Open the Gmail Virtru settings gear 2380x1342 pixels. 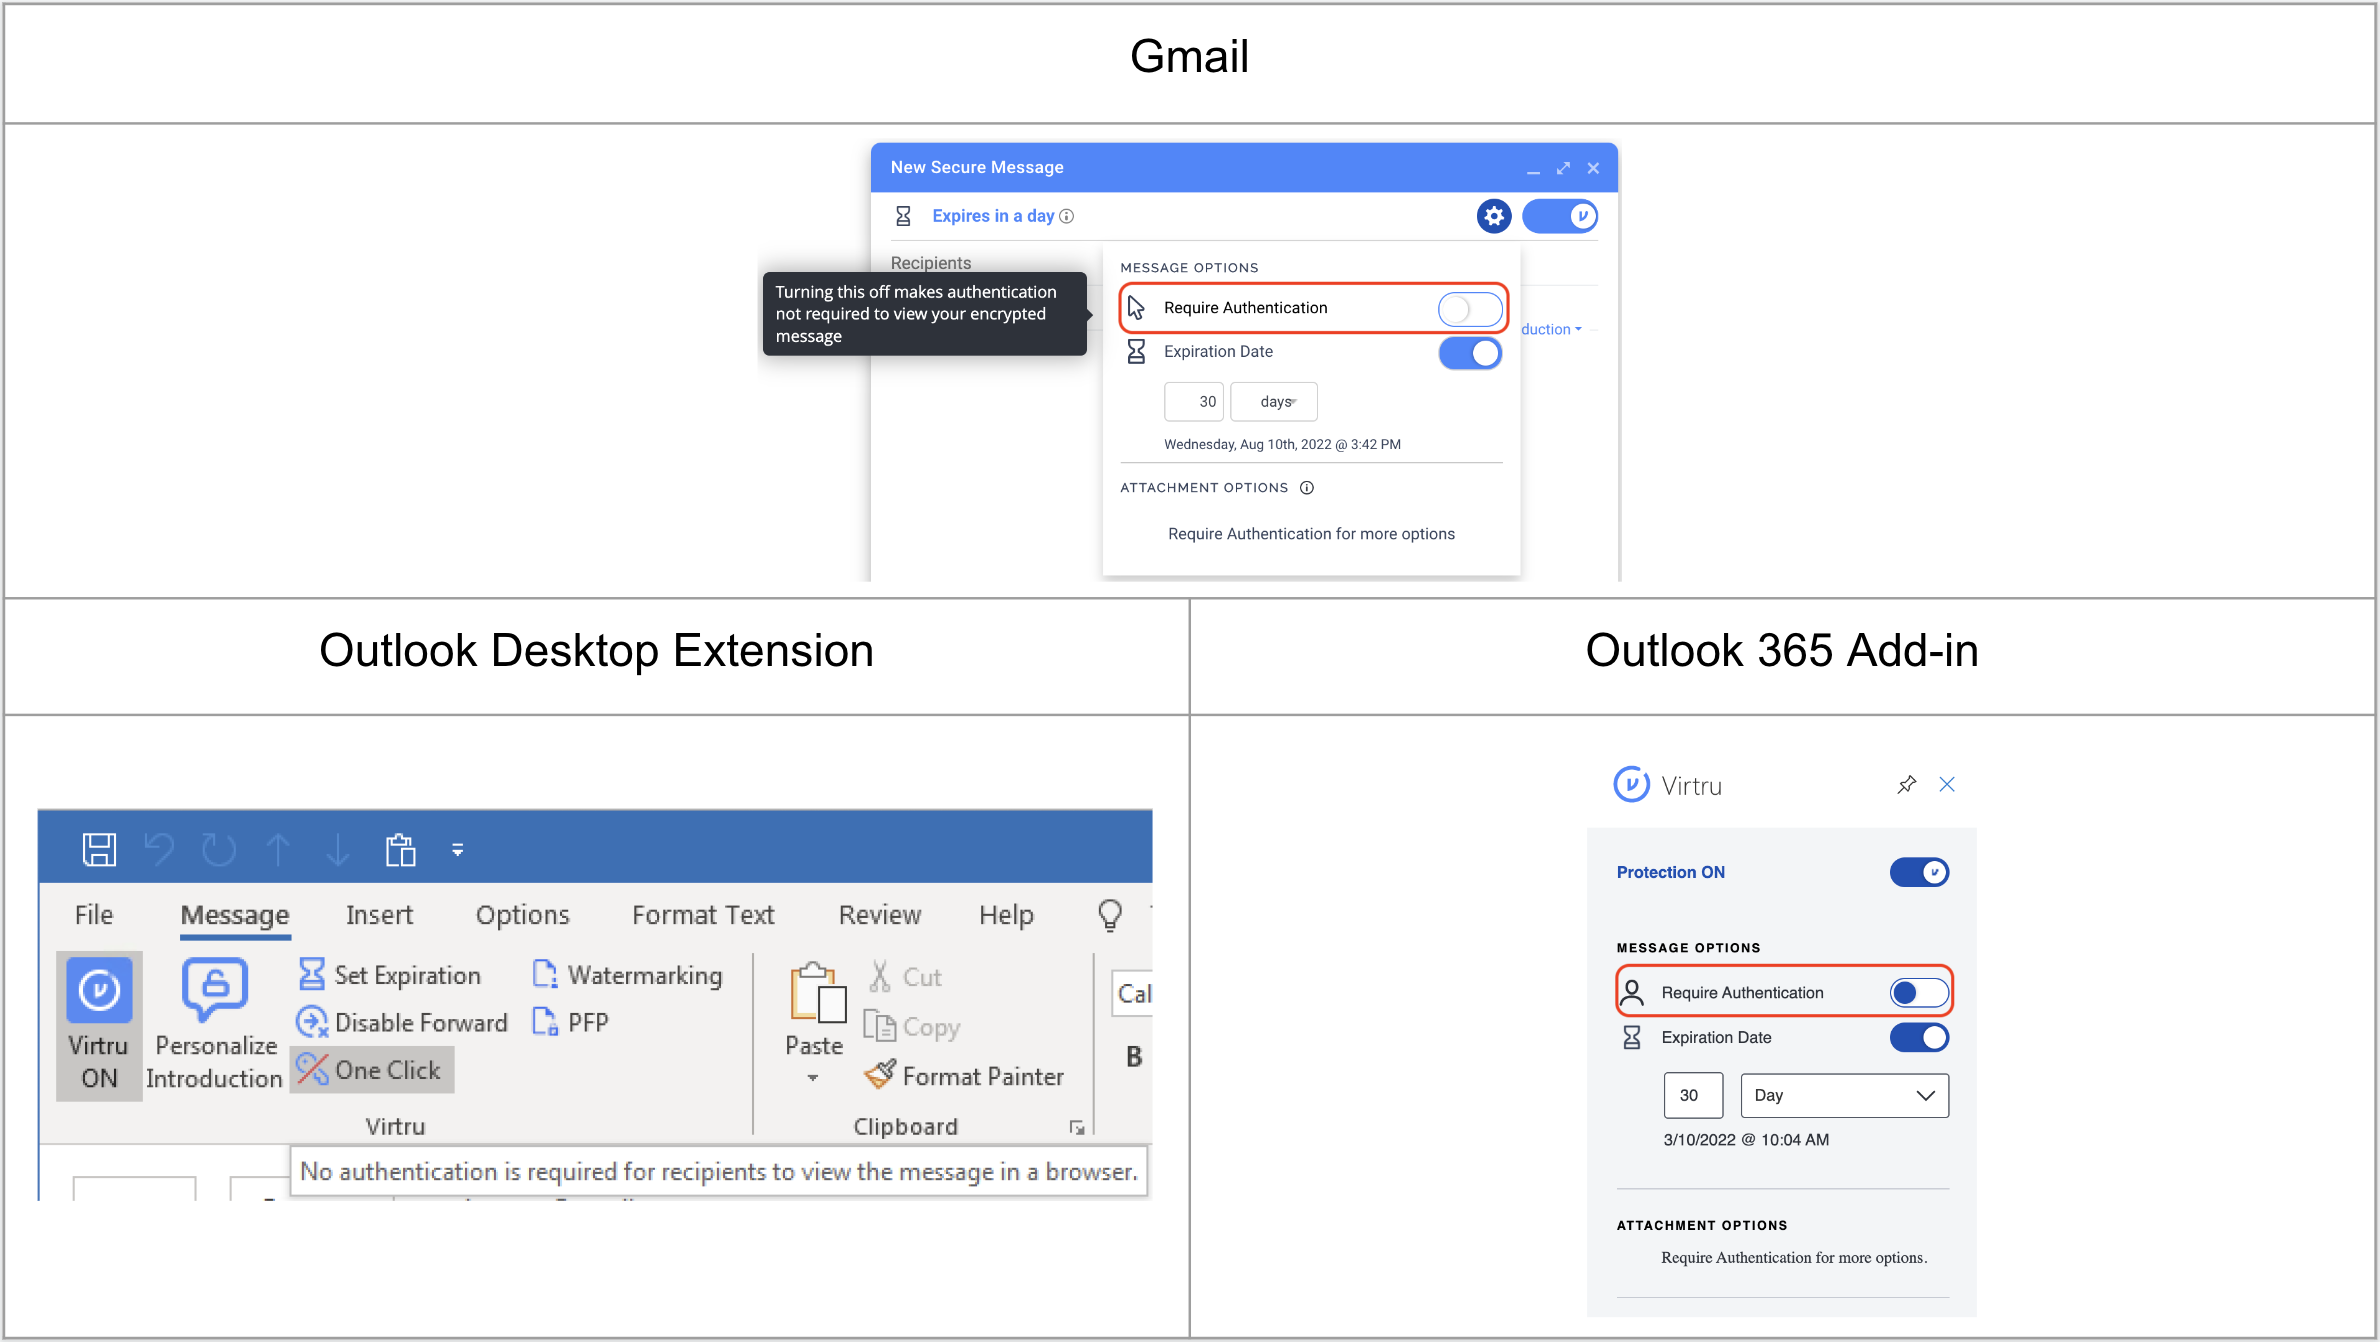click(1494, 216)
